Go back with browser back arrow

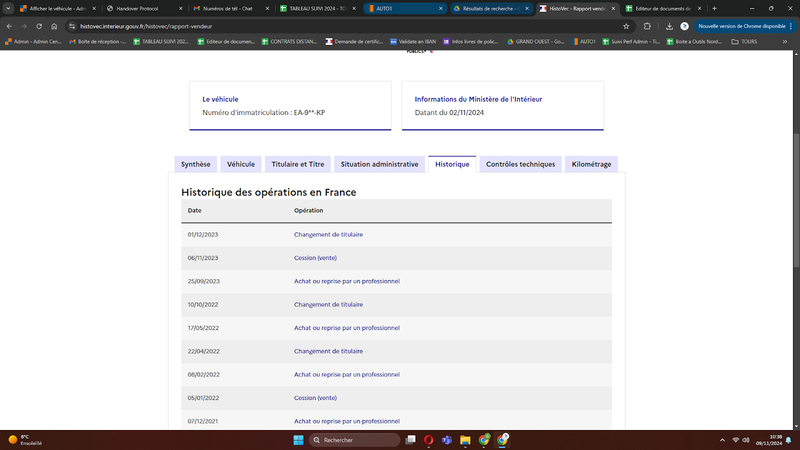(x=9, y=26)
